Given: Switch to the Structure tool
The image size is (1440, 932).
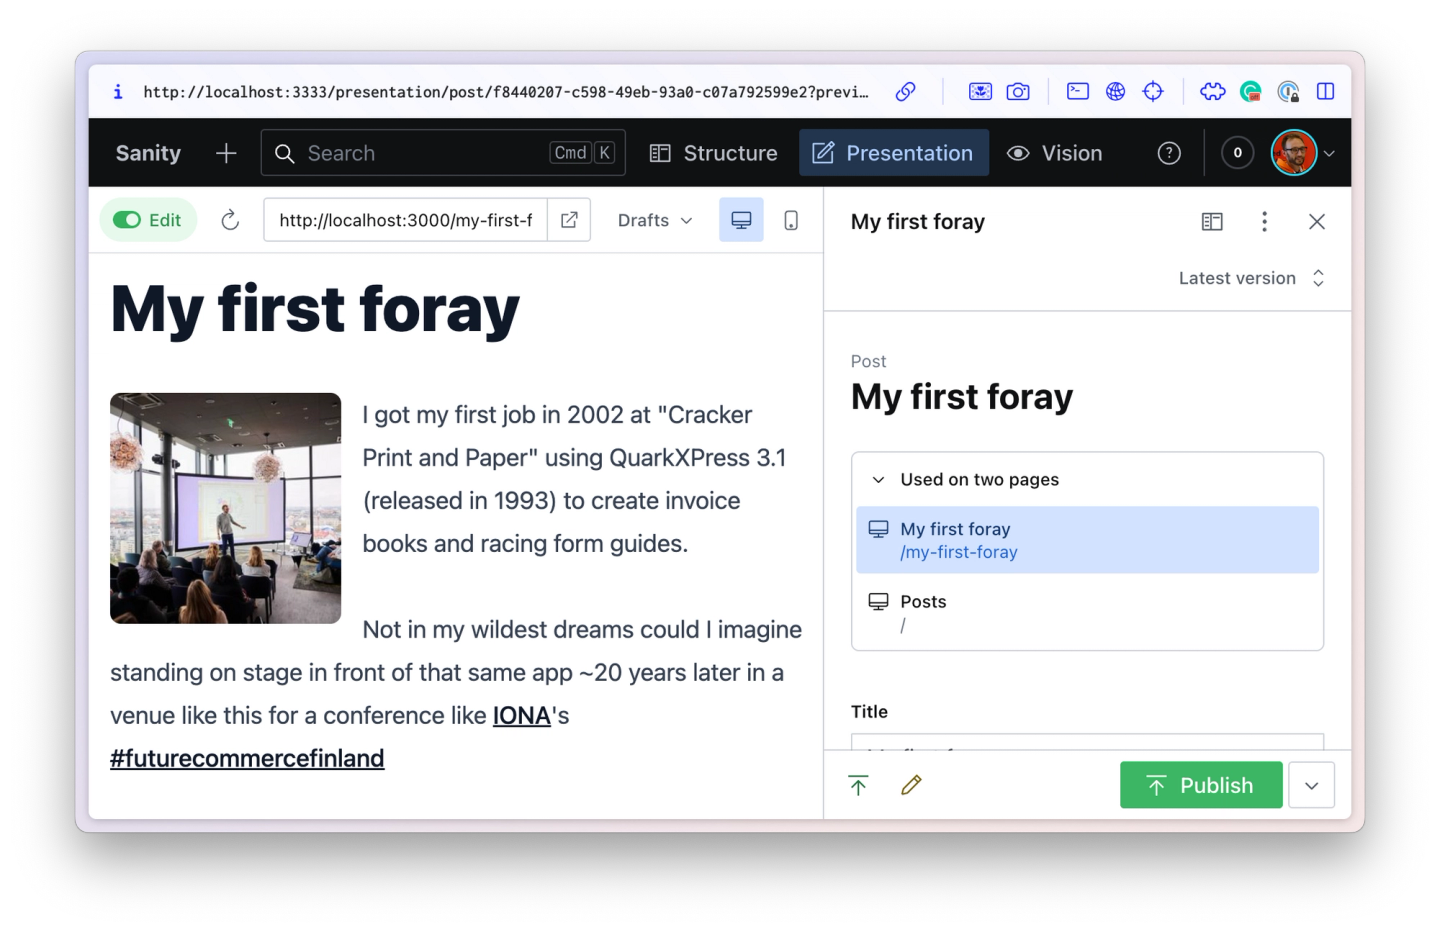Looking at the screenshot, I should click(714, 153).
